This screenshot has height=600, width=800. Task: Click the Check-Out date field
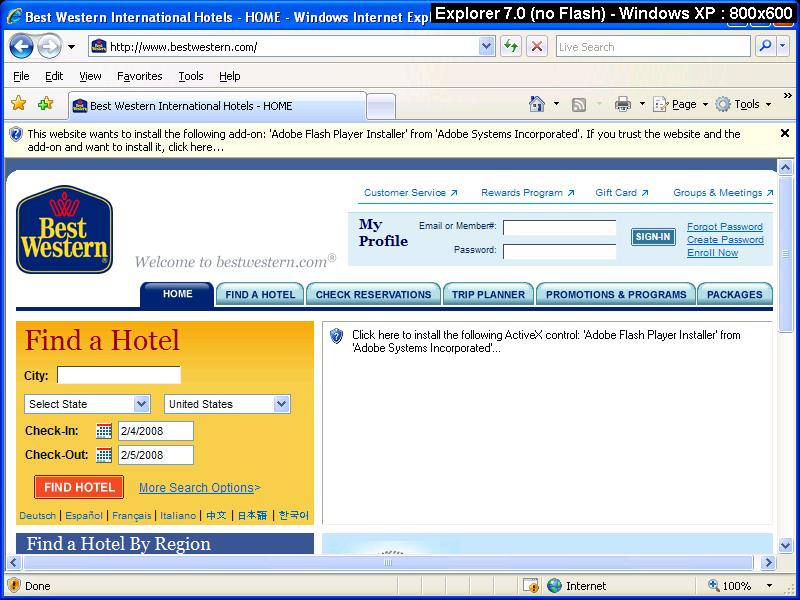coord(156,455)
